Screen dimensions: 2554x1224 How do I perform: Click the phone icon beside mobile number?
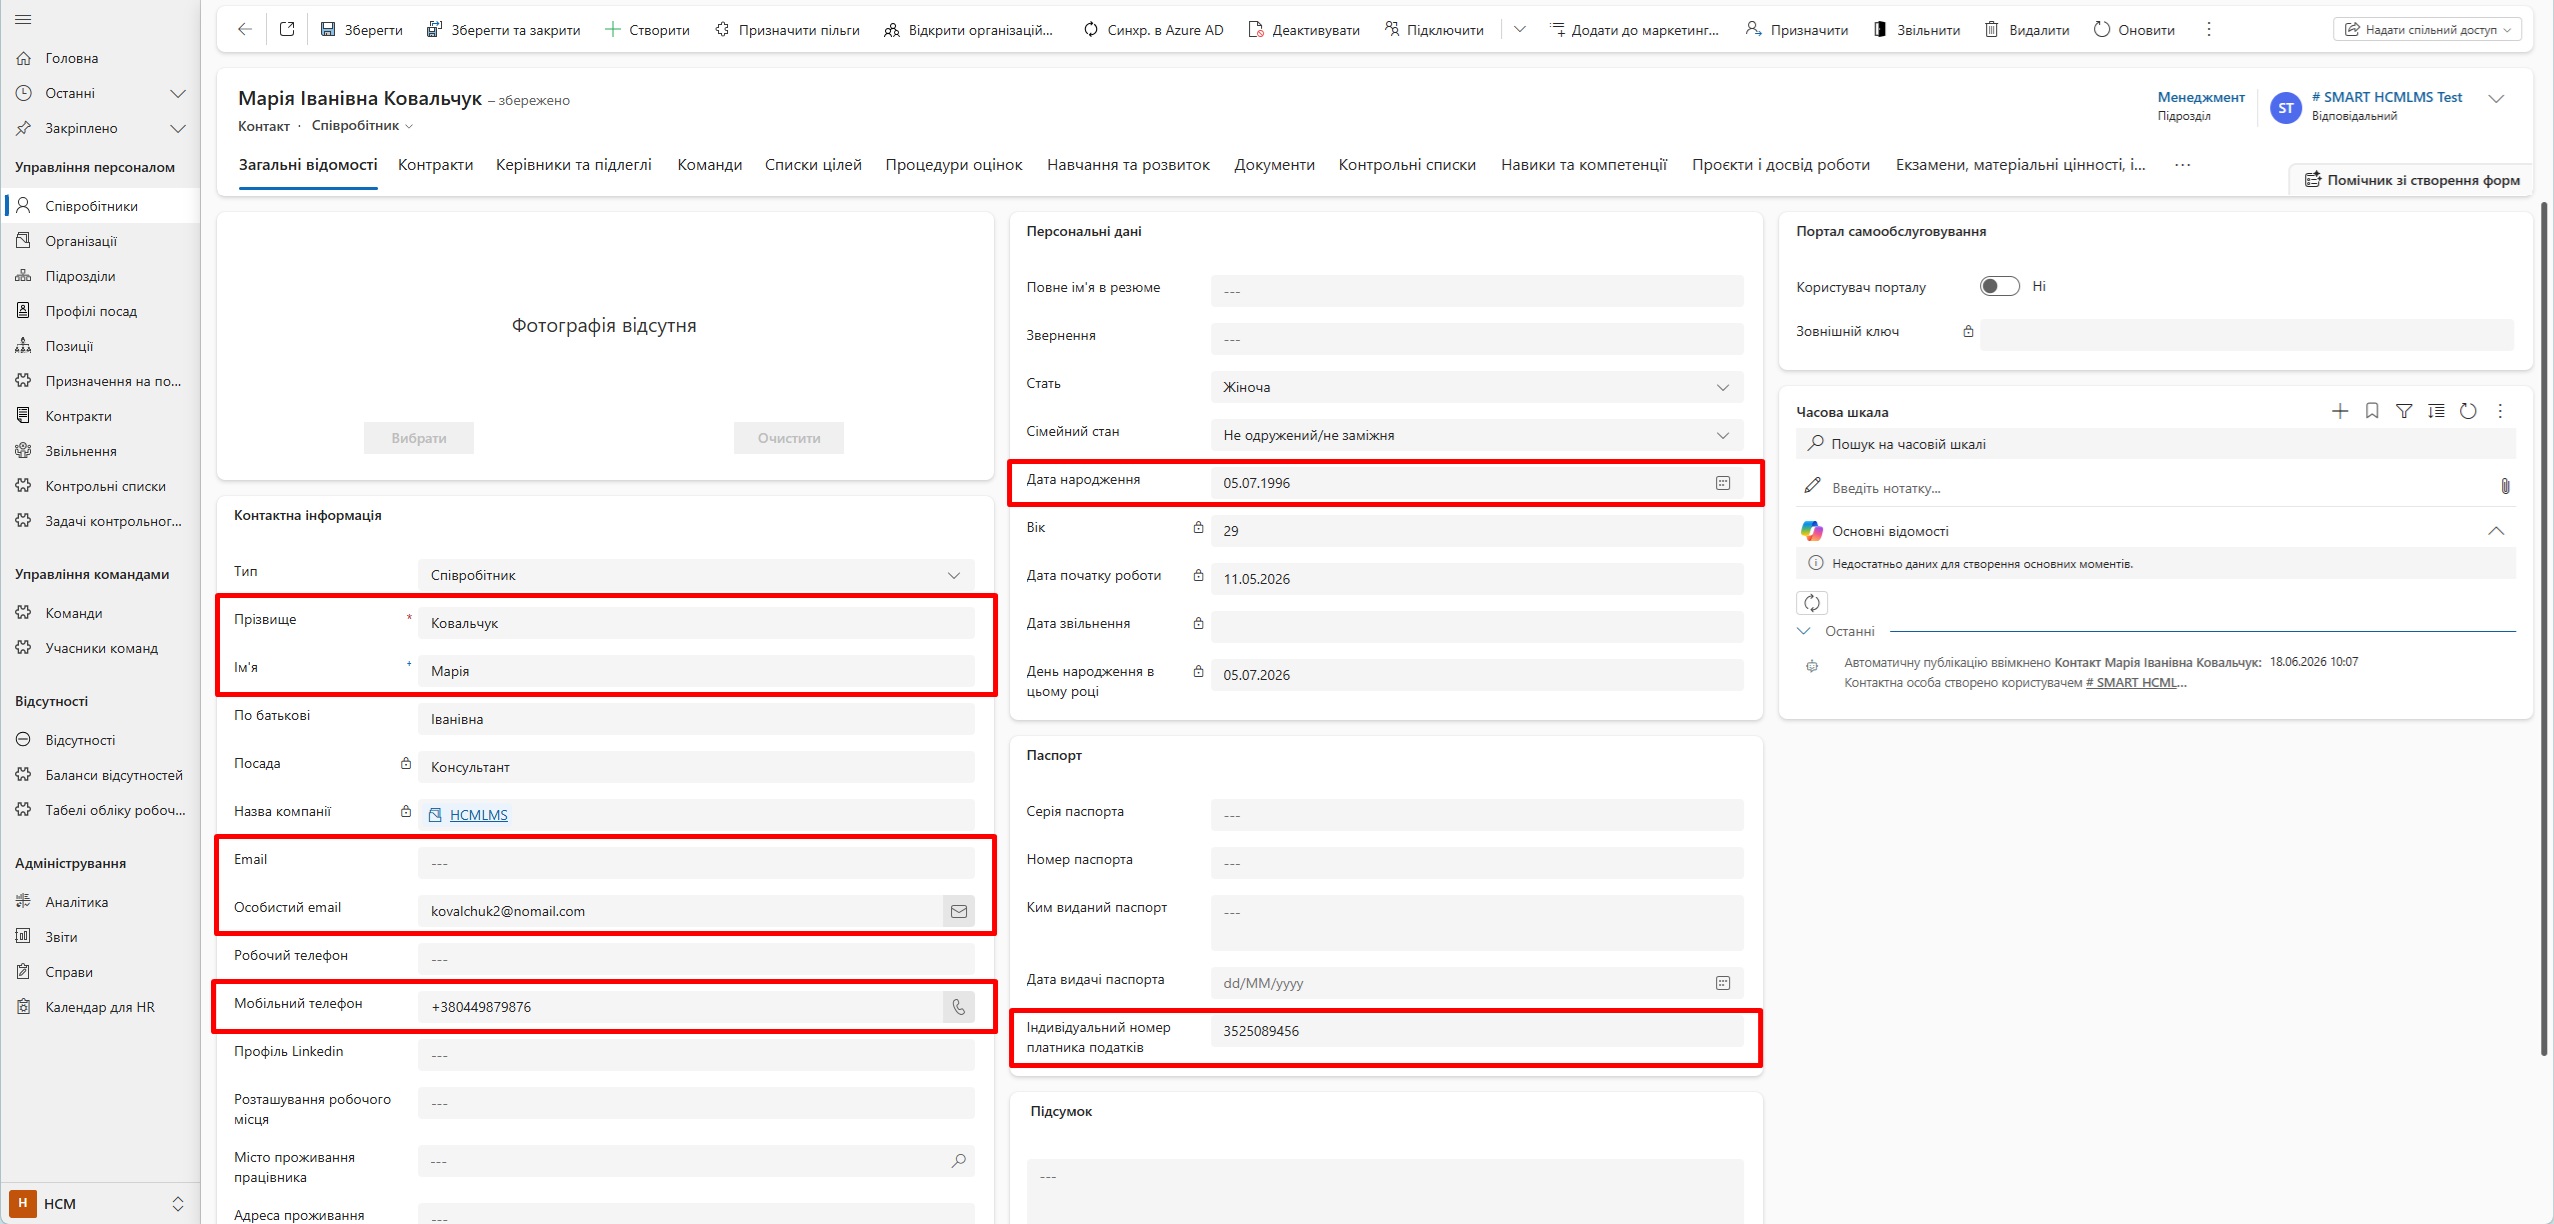959,1007
